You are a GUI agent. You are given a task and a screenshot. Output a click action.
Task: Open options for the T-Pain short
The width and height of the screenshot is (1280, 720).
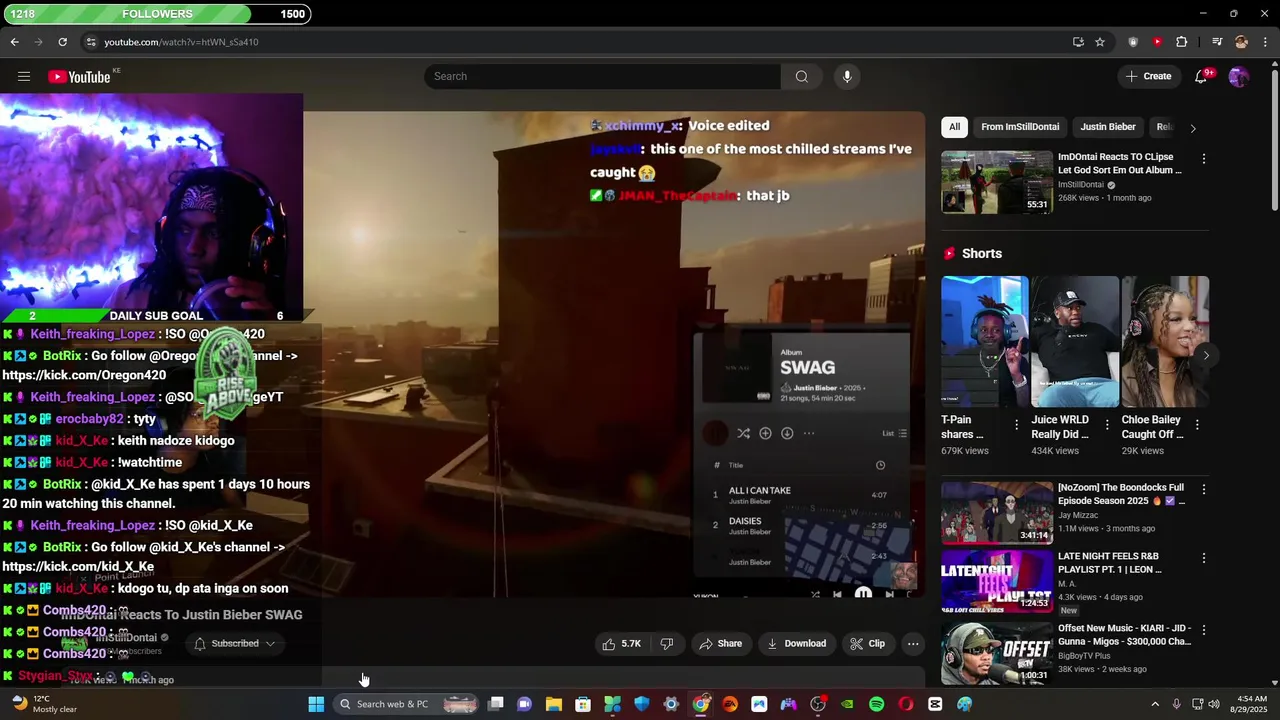[x=1017, y=425]
